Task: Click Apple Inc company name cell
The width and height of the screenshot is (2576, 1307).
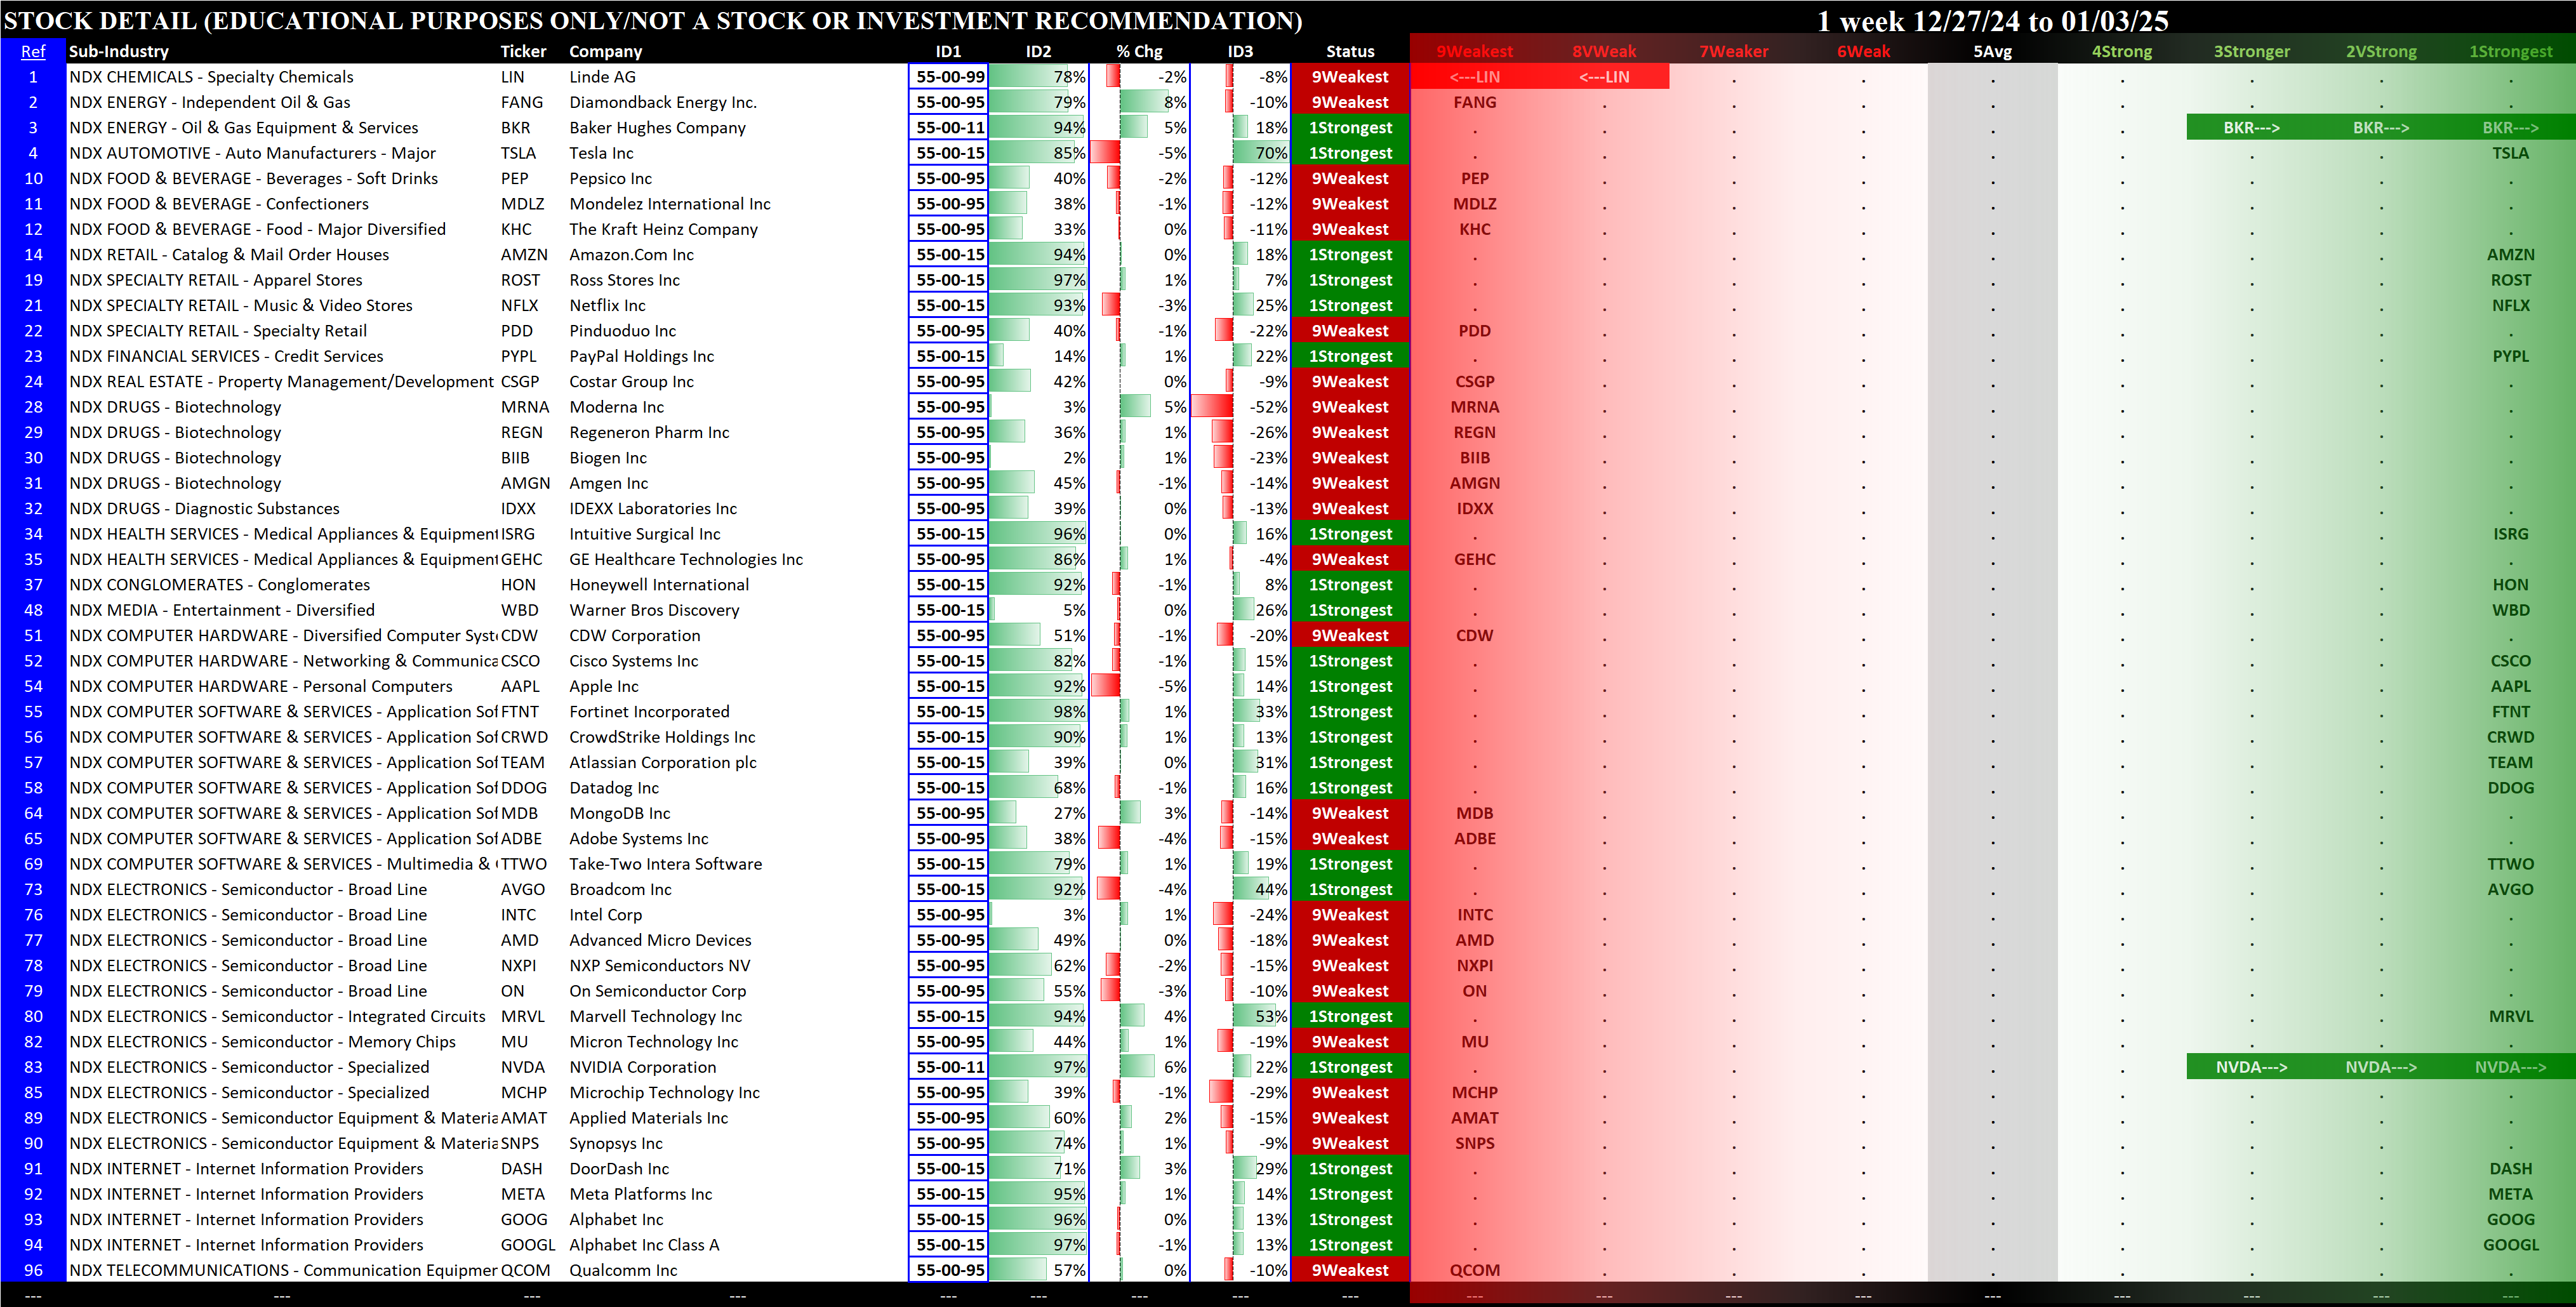Action: 604,686
